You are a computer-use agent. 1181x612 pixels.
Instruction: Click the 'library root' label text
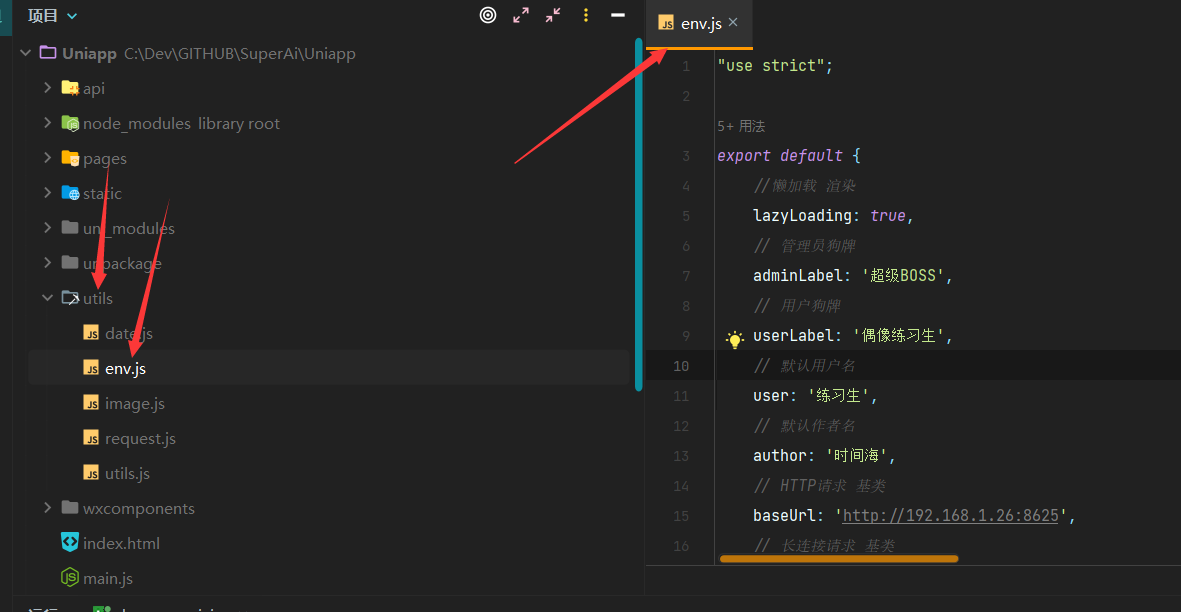(x=239, y=123)
